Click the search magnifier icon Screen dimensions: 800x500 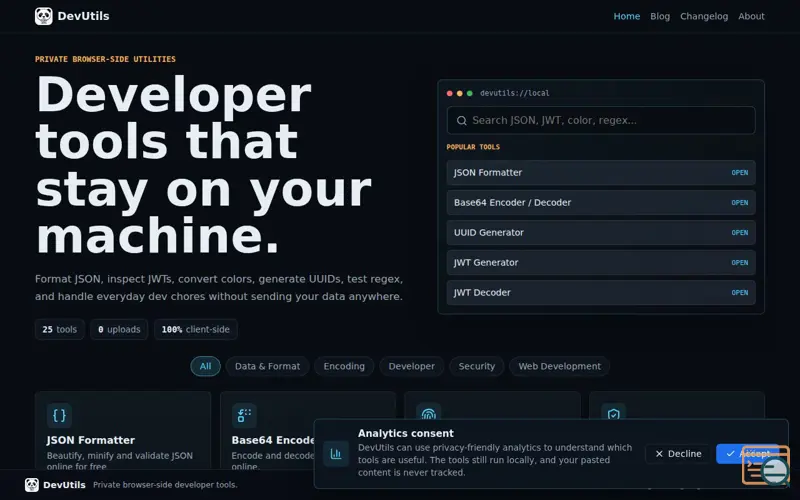(x=461, y=120)
